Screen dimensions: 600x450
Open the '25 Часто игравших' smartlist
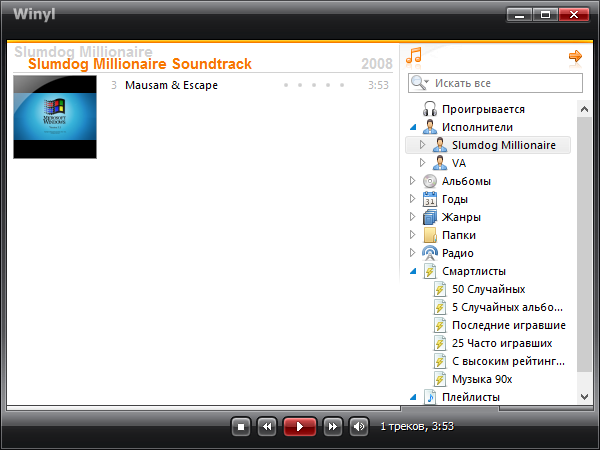502,343
